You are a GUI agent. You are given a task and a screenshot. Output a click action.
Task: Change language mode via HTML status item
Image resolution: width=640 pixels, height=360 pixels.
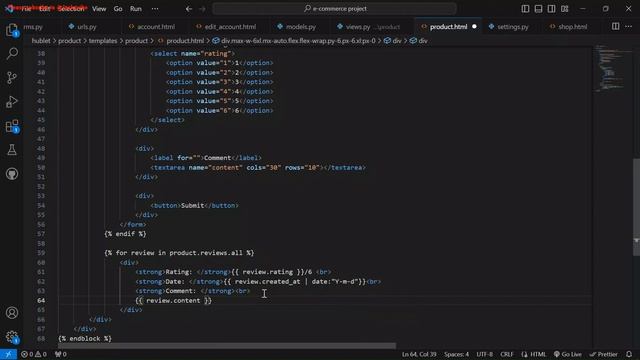click(x=533, y=354)
